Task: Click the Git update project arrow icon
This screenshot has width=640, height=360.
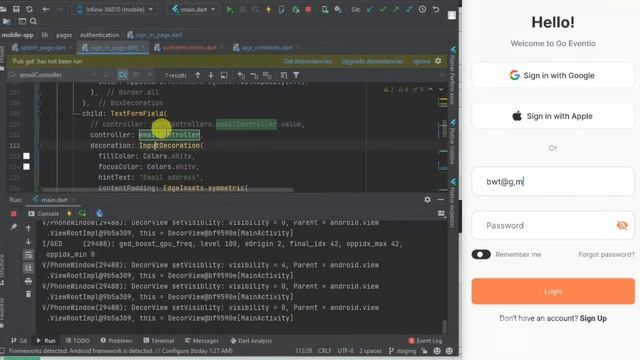Action: 370,9
